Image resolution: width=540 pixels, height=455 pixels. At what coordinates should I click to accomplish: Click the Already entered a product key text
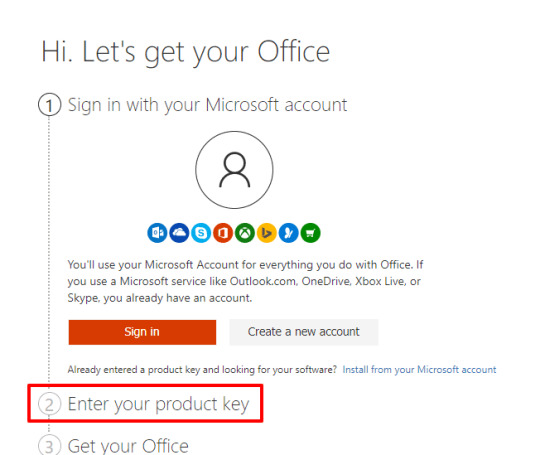[202, 370]
